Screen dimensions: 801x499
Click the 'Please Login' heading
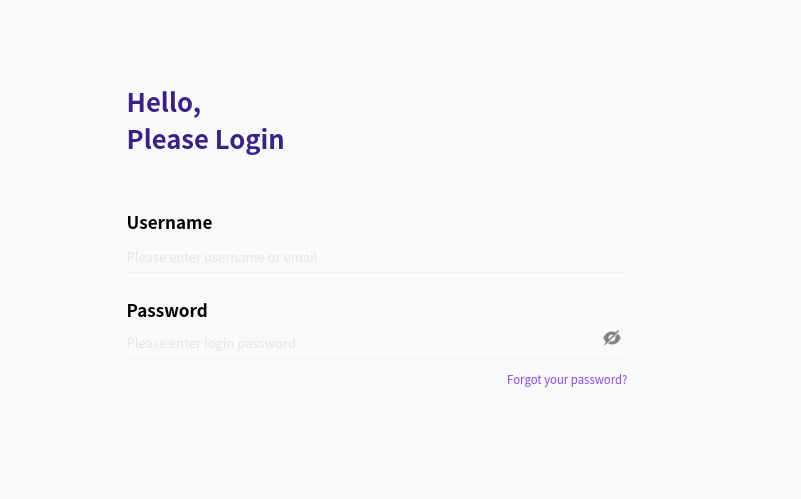[x=205, y=139]
